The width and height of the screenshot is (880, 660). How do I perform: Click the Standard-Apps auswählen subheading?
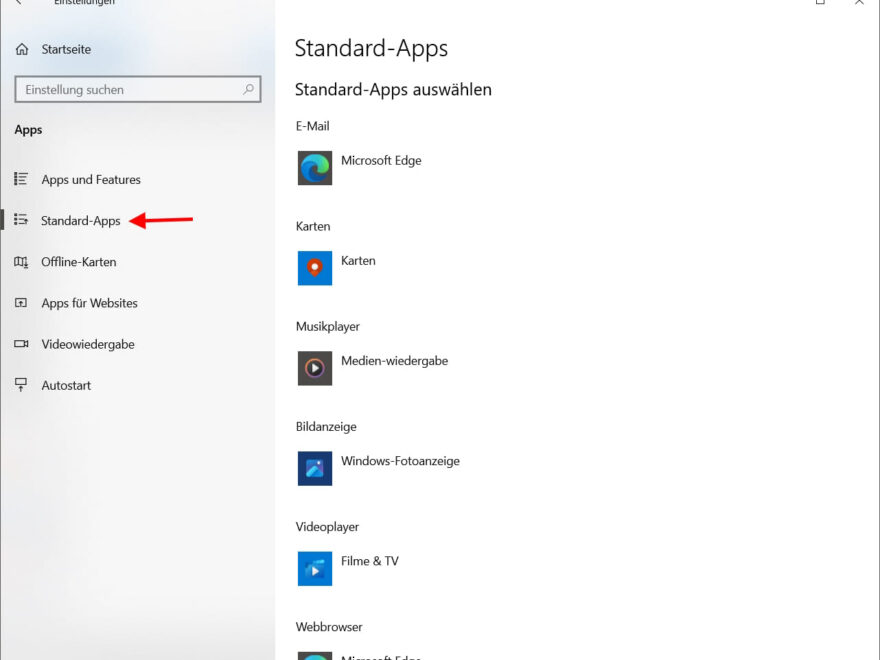393,90
